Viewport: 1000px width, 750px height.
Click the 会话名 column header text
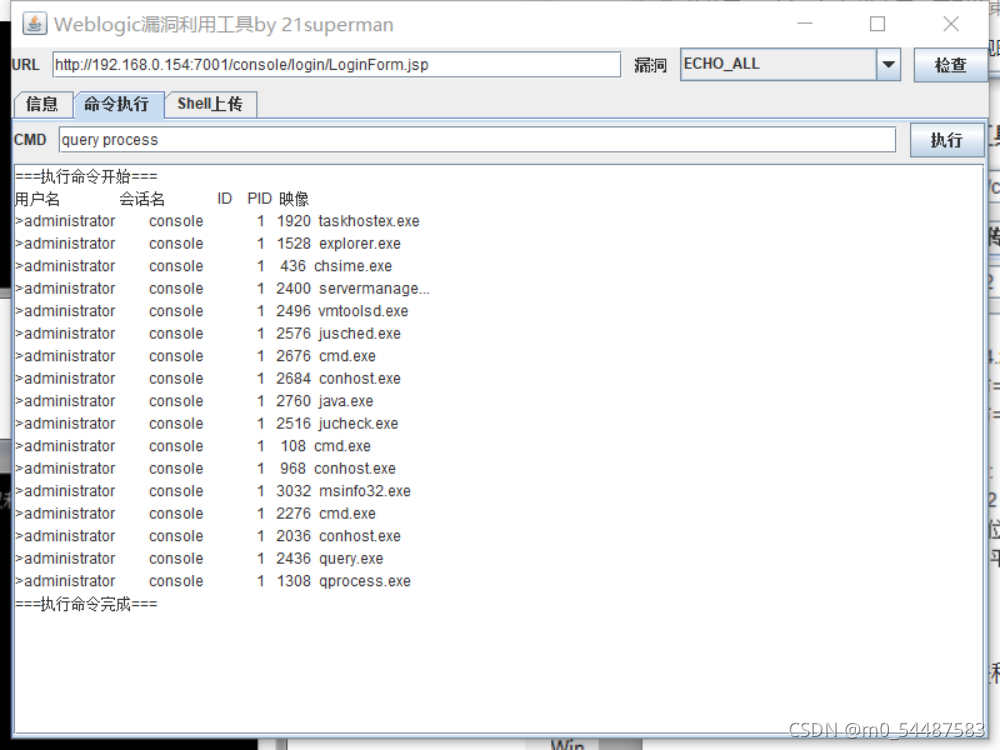point(142,199)
